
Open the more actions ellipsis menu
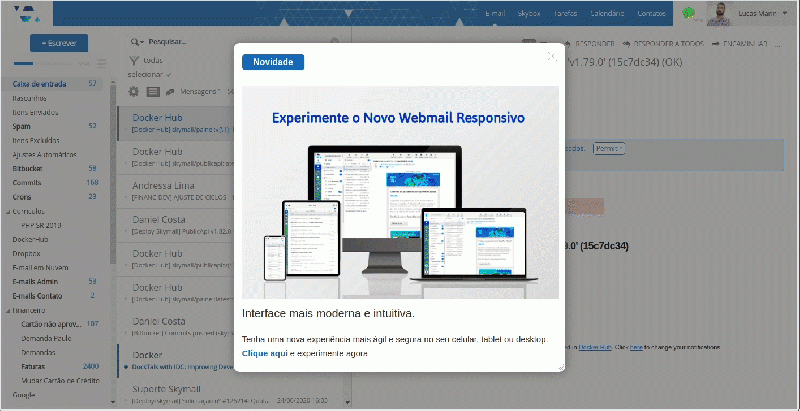(778, 44)
